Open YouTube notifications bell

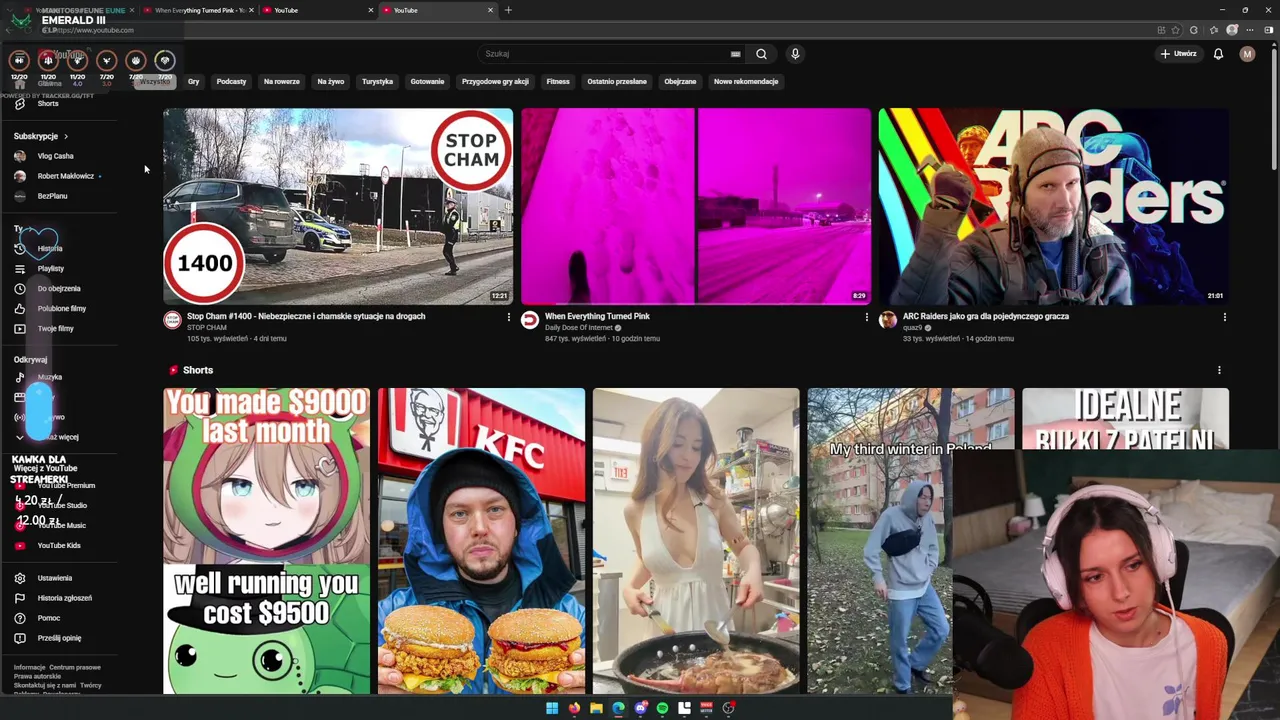(x=1218, y=54)
